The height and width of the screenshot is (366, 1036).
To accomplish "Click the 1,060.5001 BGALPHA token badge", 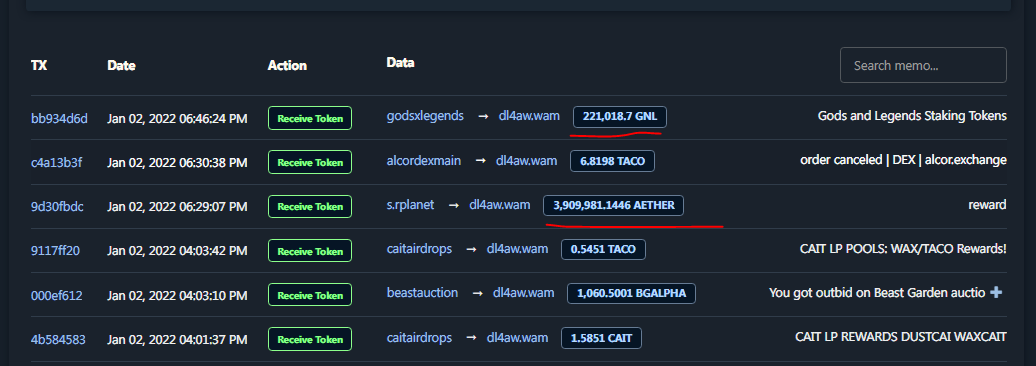I will [631, 293].
